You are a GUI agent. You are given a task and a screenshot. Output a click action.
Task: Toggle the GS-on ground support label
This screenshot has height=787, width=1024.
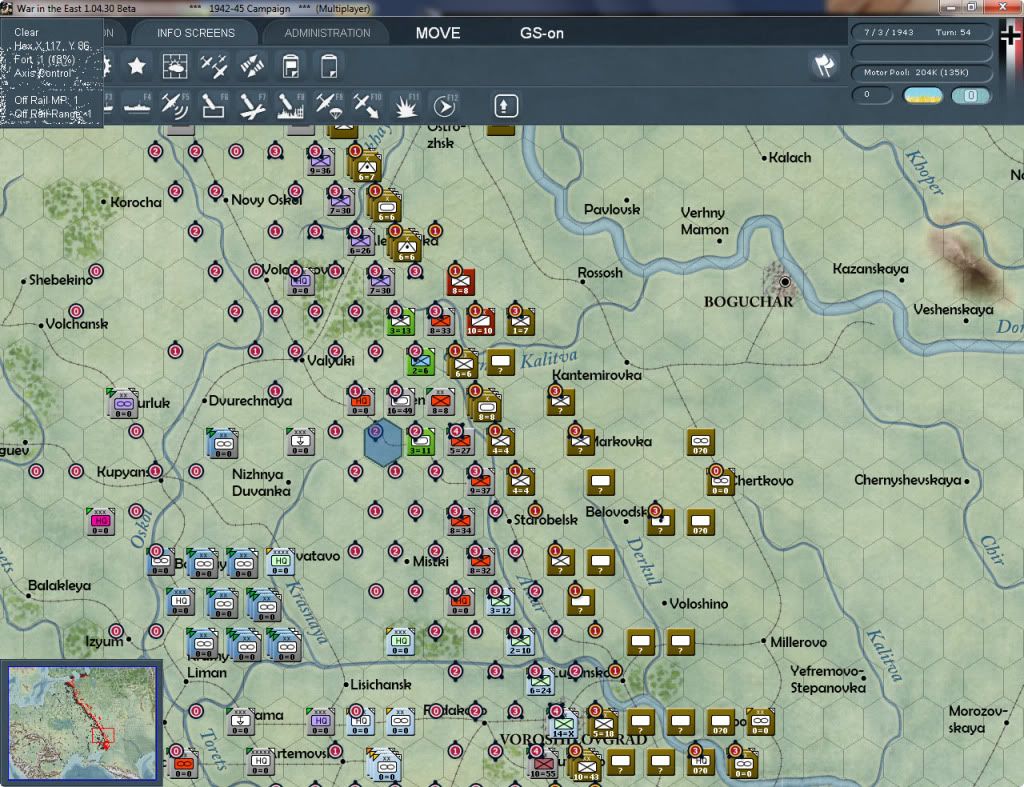pos(541,33)
